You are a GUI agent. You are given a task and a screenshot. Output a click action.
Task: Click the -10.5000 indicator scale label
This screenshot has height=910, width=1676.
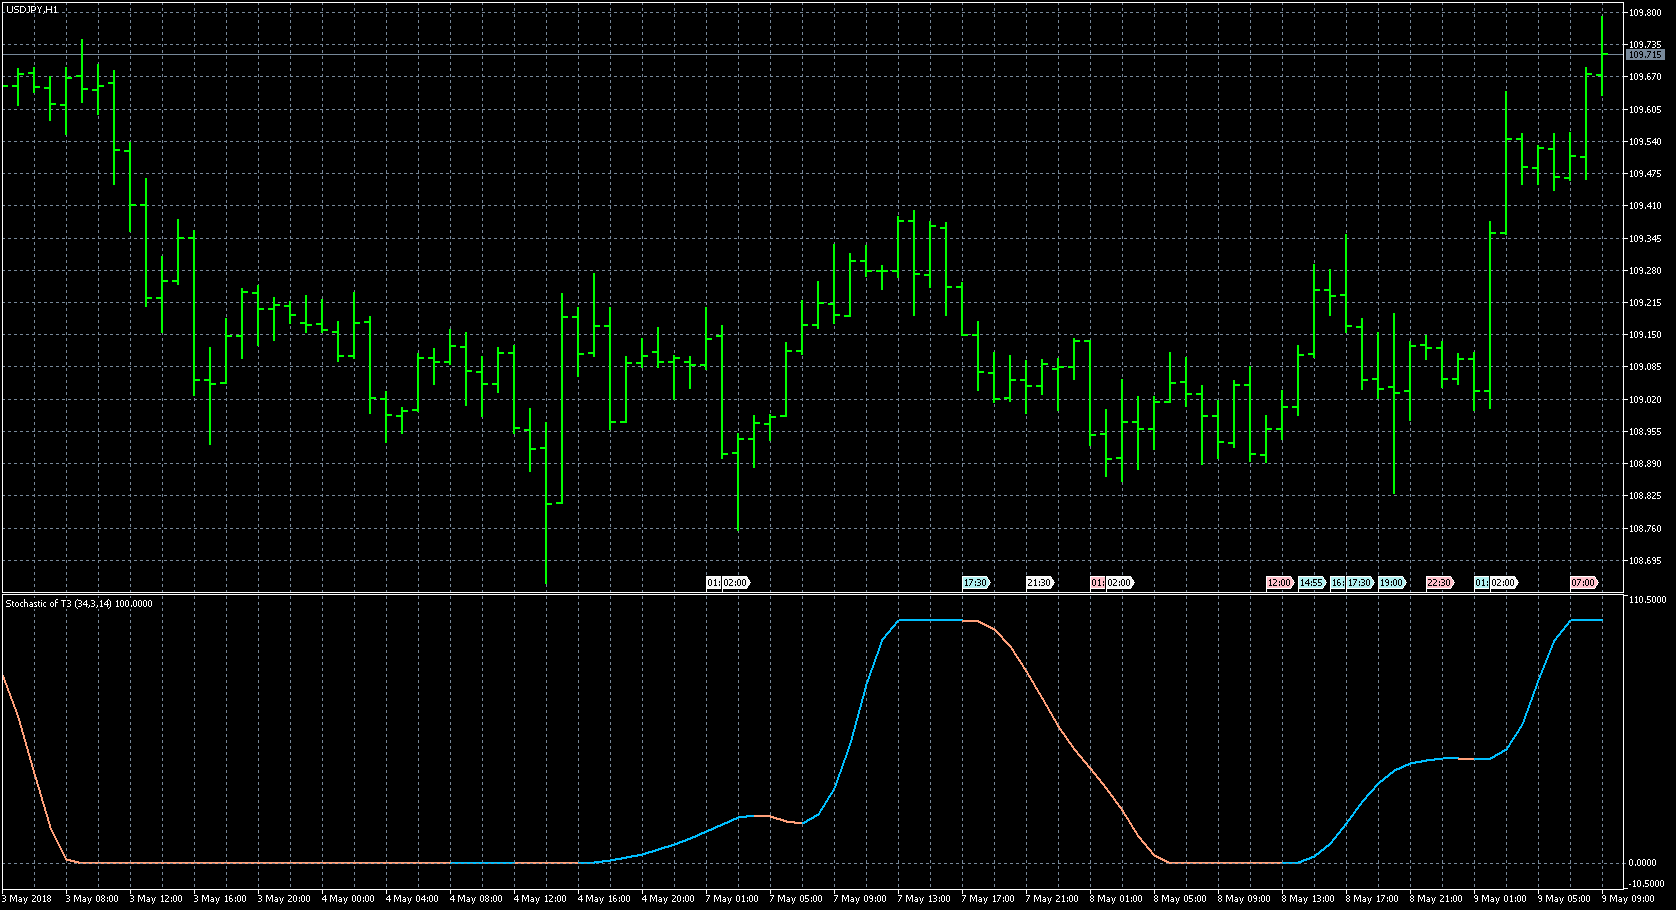(1646, 884)
